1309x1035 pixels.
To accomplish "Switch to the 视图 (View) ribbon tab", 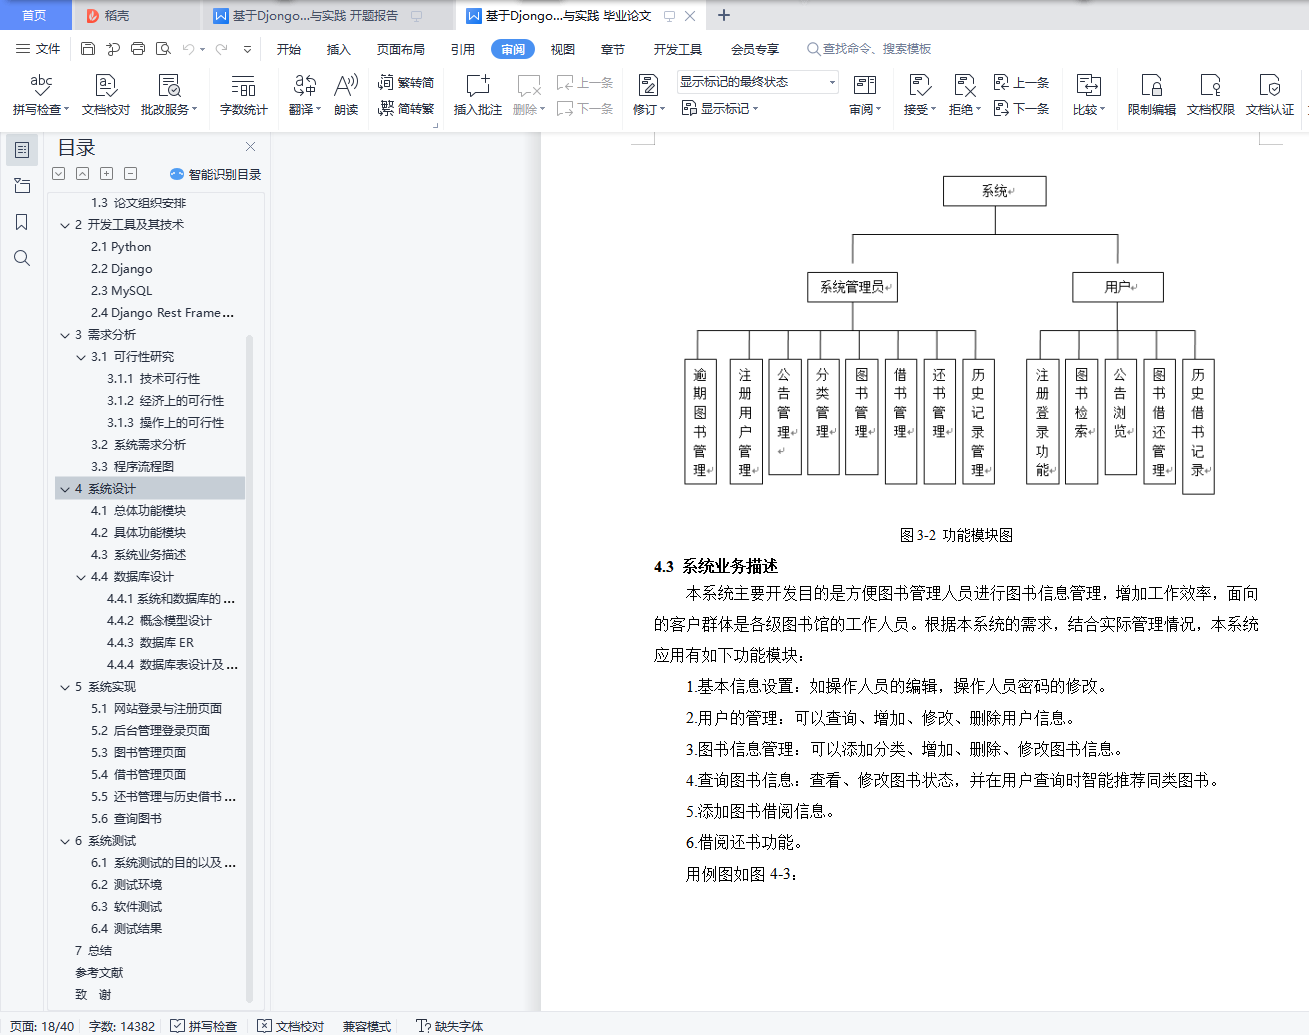I will [563, 49].
